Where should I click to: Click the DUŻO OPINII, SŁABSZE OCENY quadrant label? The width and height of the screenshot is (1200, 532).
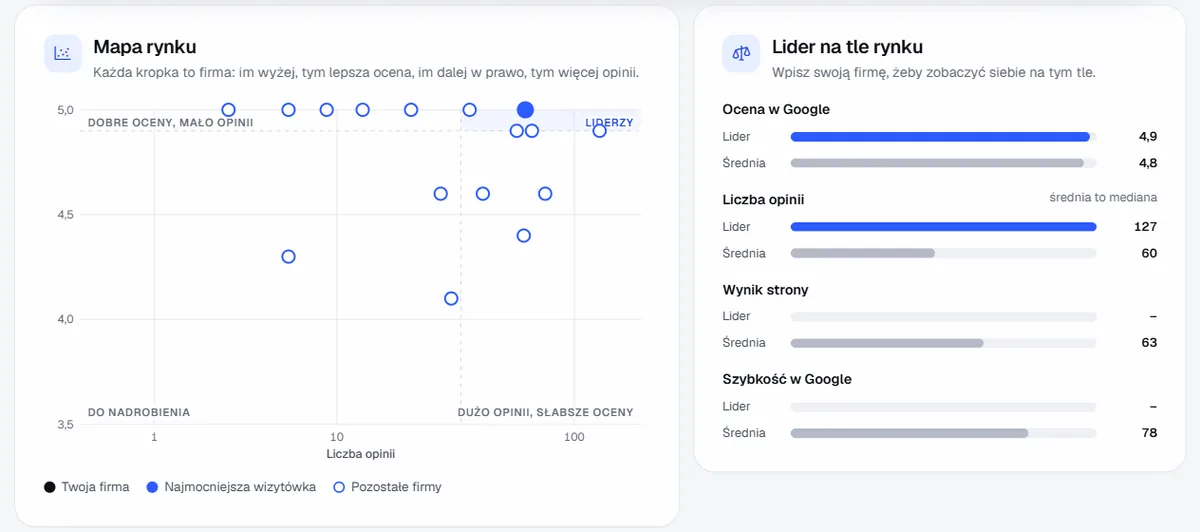(545, 412)
